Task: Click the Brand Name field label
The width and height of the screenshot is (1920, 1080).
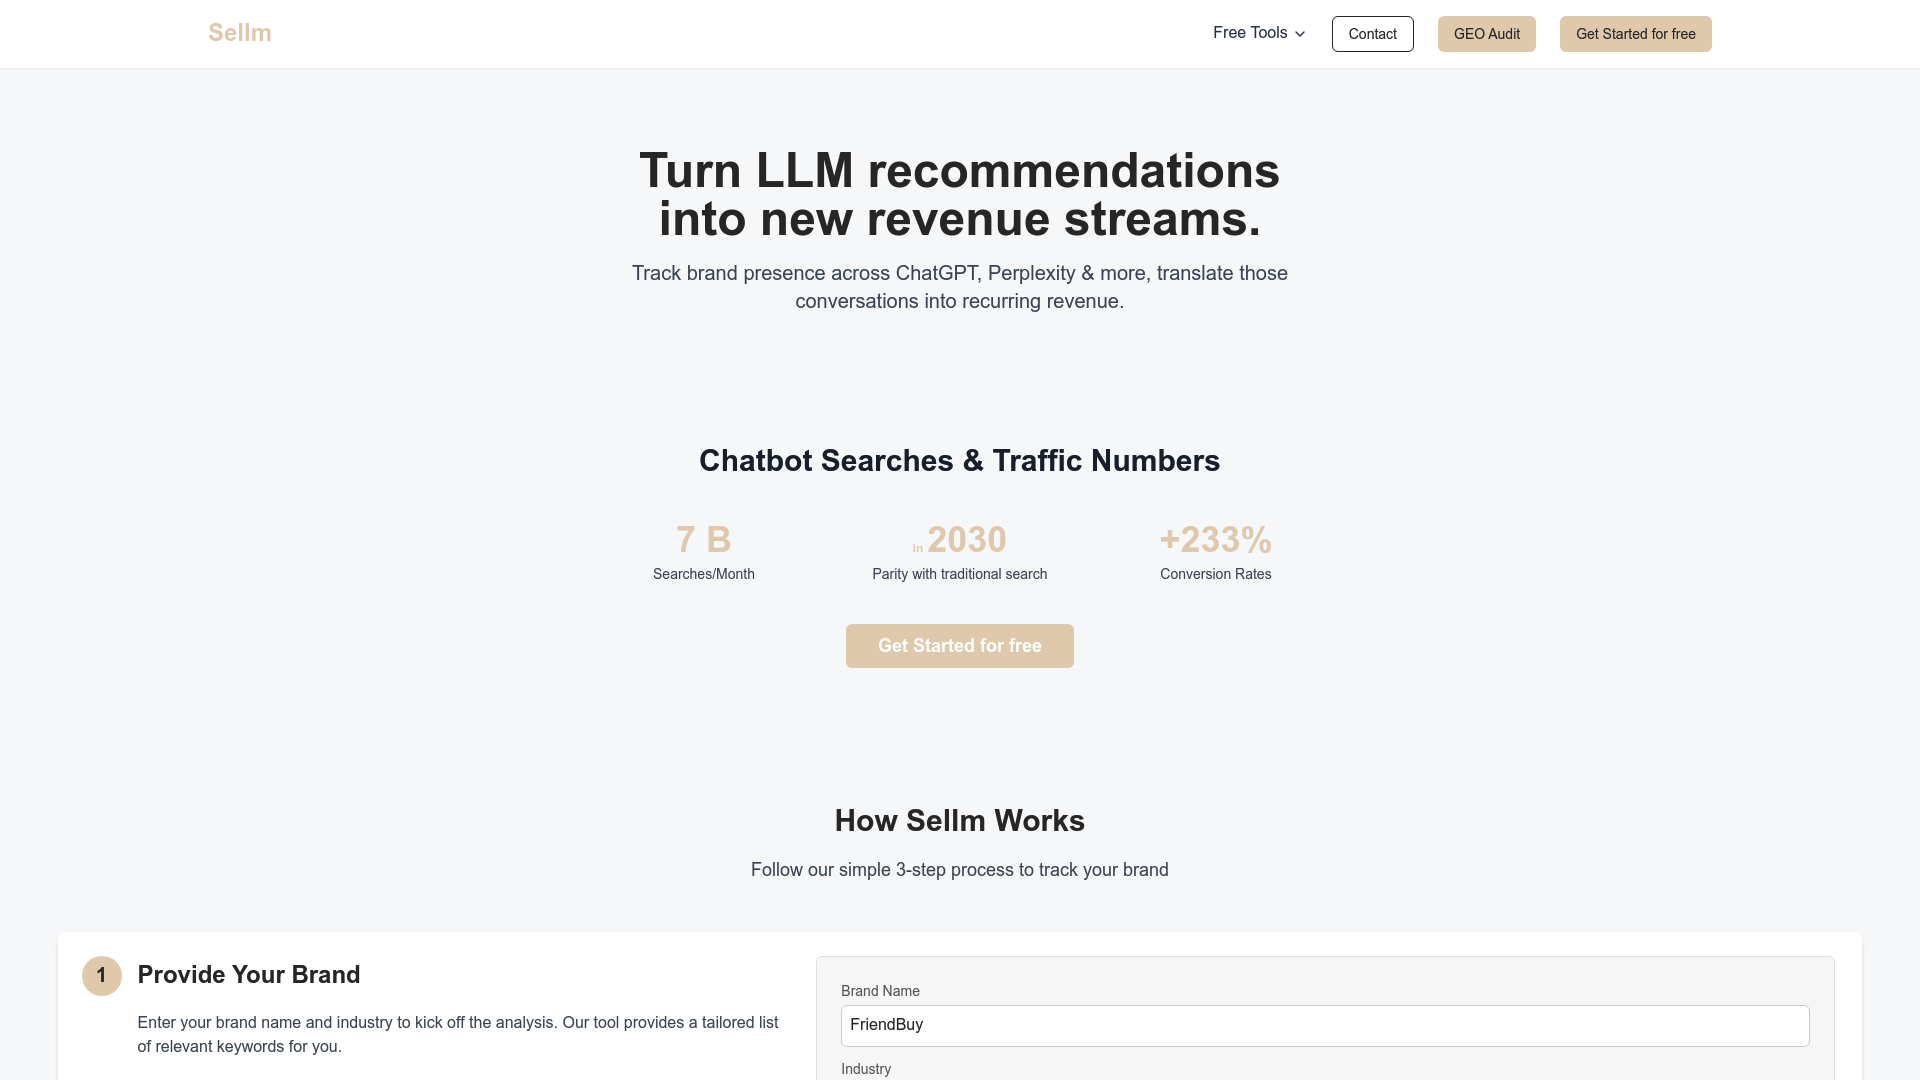Action: coord(880,991)
